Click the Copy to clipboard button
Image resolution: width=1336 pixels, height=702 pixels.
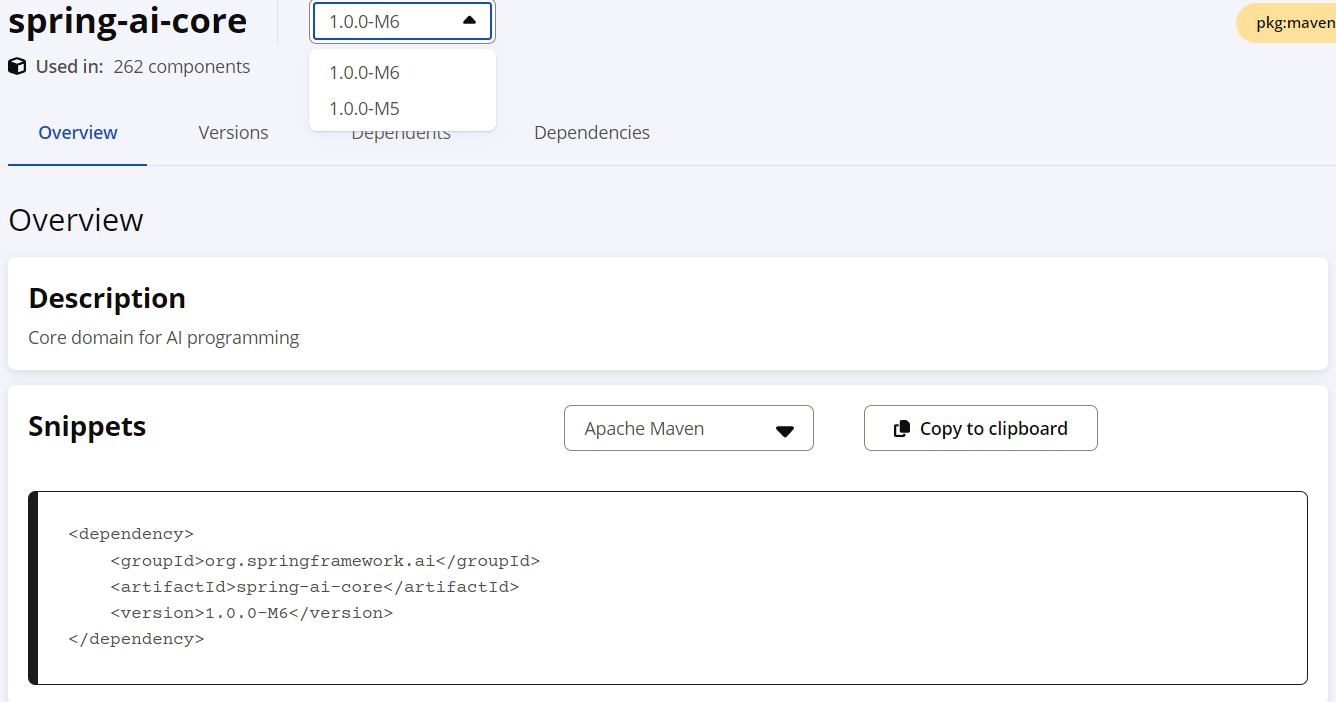tap(981, 428)
